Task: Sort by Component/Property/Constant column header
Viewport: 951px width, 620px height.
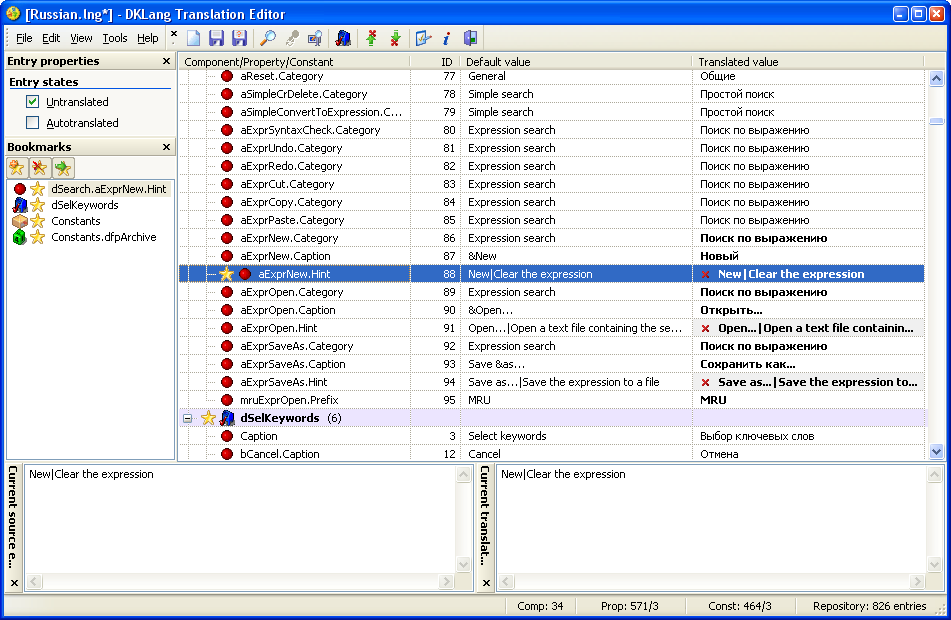Action: point(294,61)
